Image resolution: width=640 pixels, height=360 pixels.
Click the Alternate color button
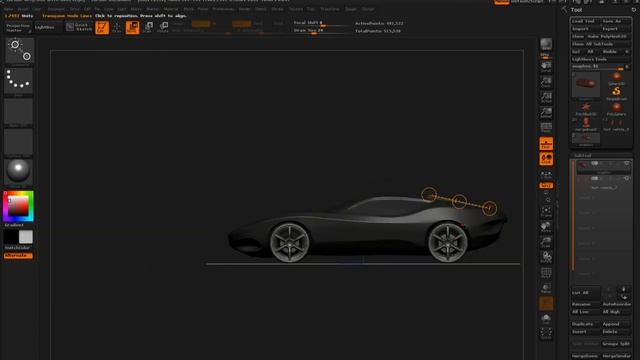[18, 256]
